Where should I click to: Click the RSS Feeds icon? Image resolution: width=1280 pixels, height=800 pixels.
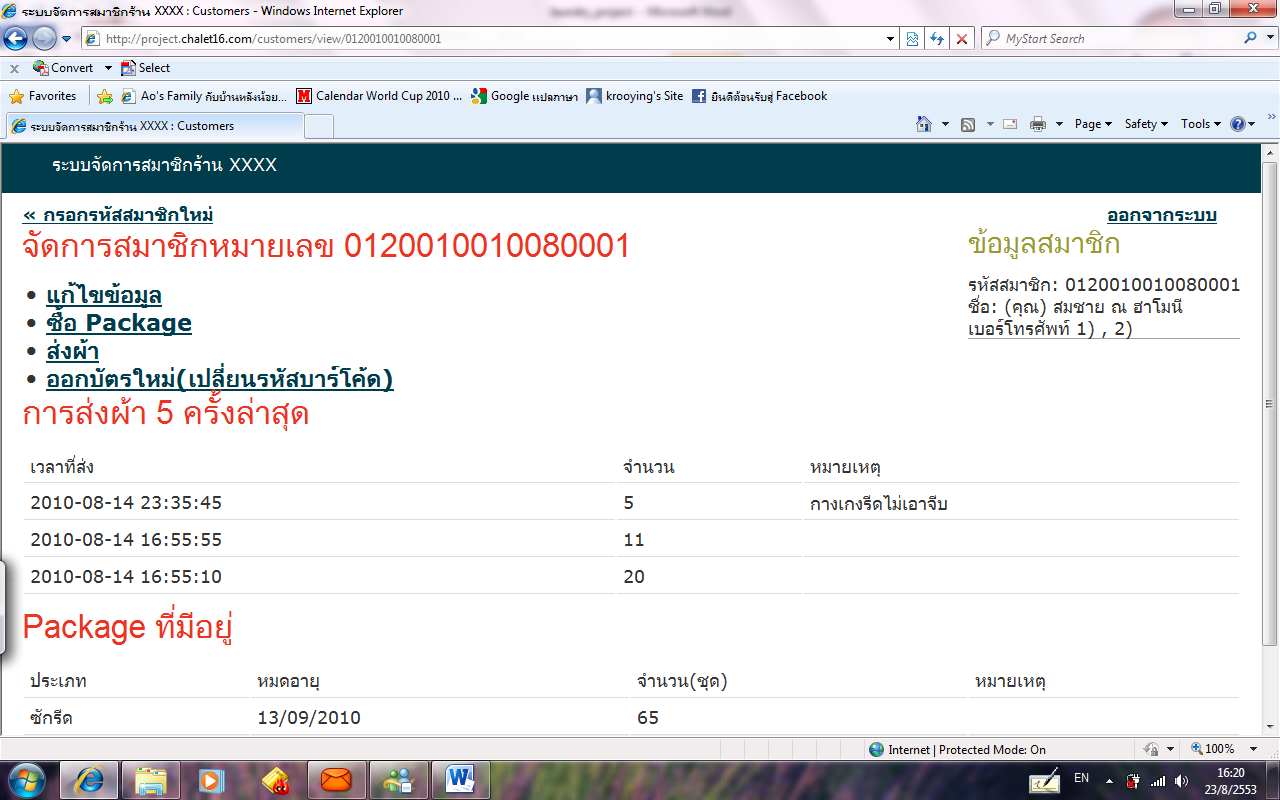click(x=968, y=124)
